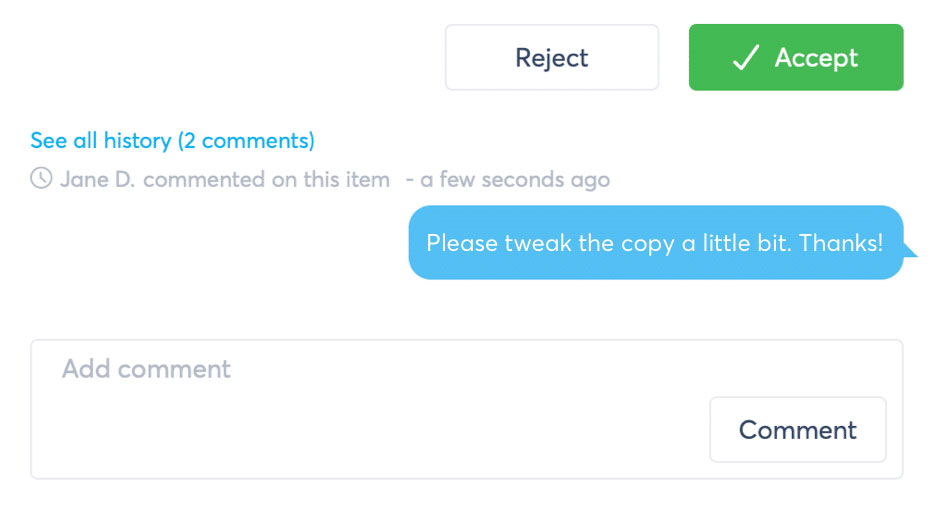Click the "(2 comments)" count text
This screenshot has width=930, height=505.
pyautogui.click(x=246, y=141)
